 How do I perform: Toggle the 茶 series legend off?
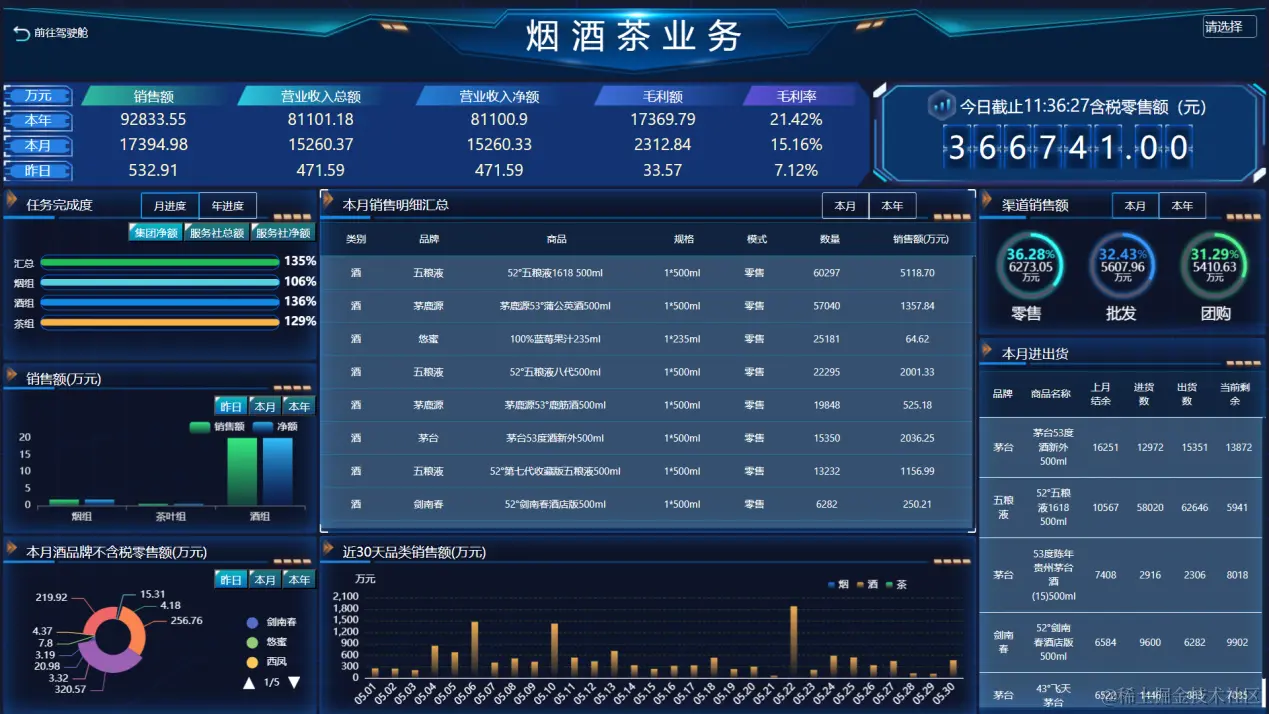[898, 584]
